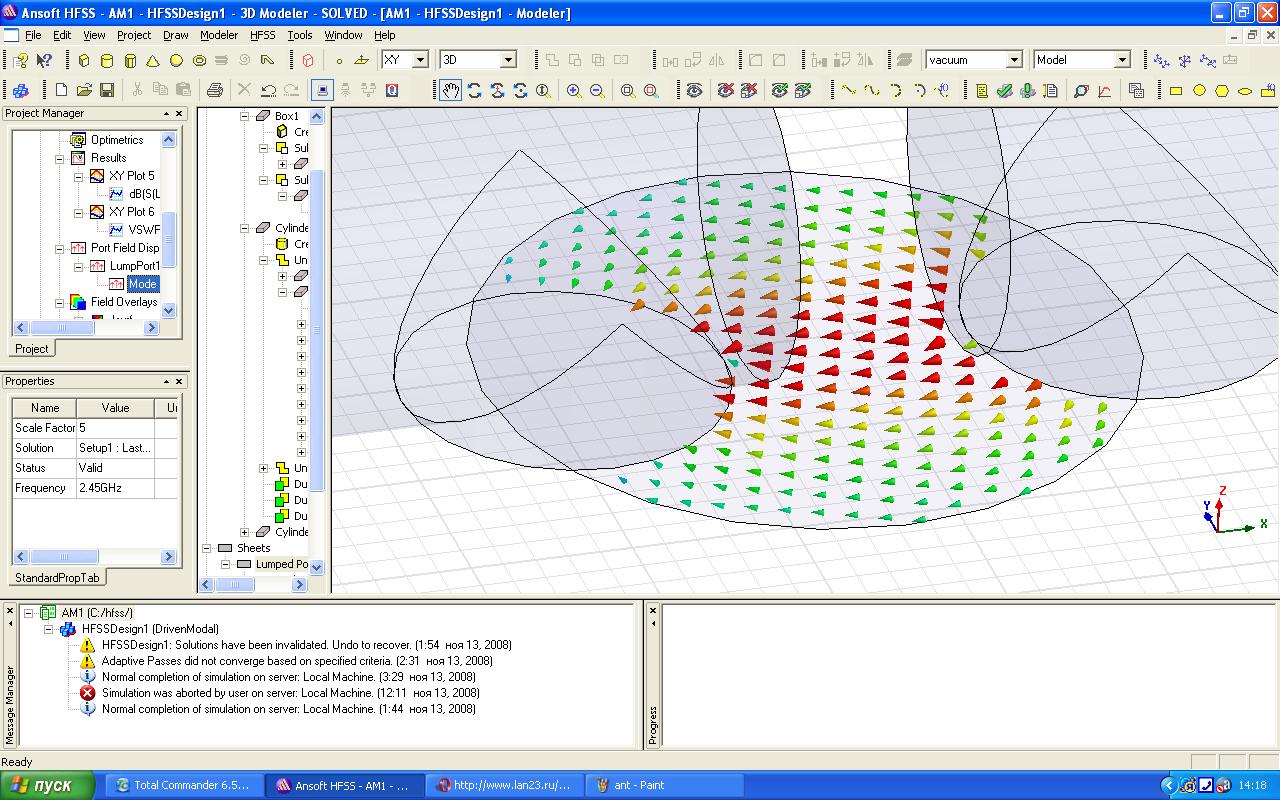Click the Zoom In magnifier icon
This screenshot has height=800, width=1280.
click(574, 90)
